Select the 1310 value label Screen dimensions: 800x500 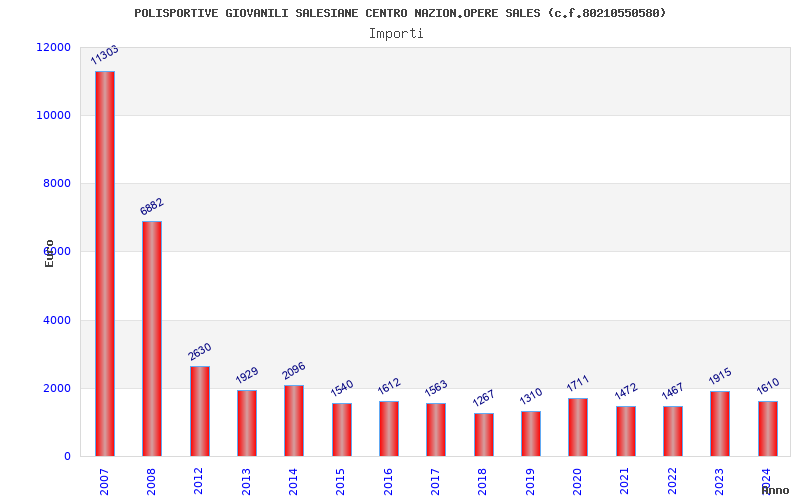[531, 396]
